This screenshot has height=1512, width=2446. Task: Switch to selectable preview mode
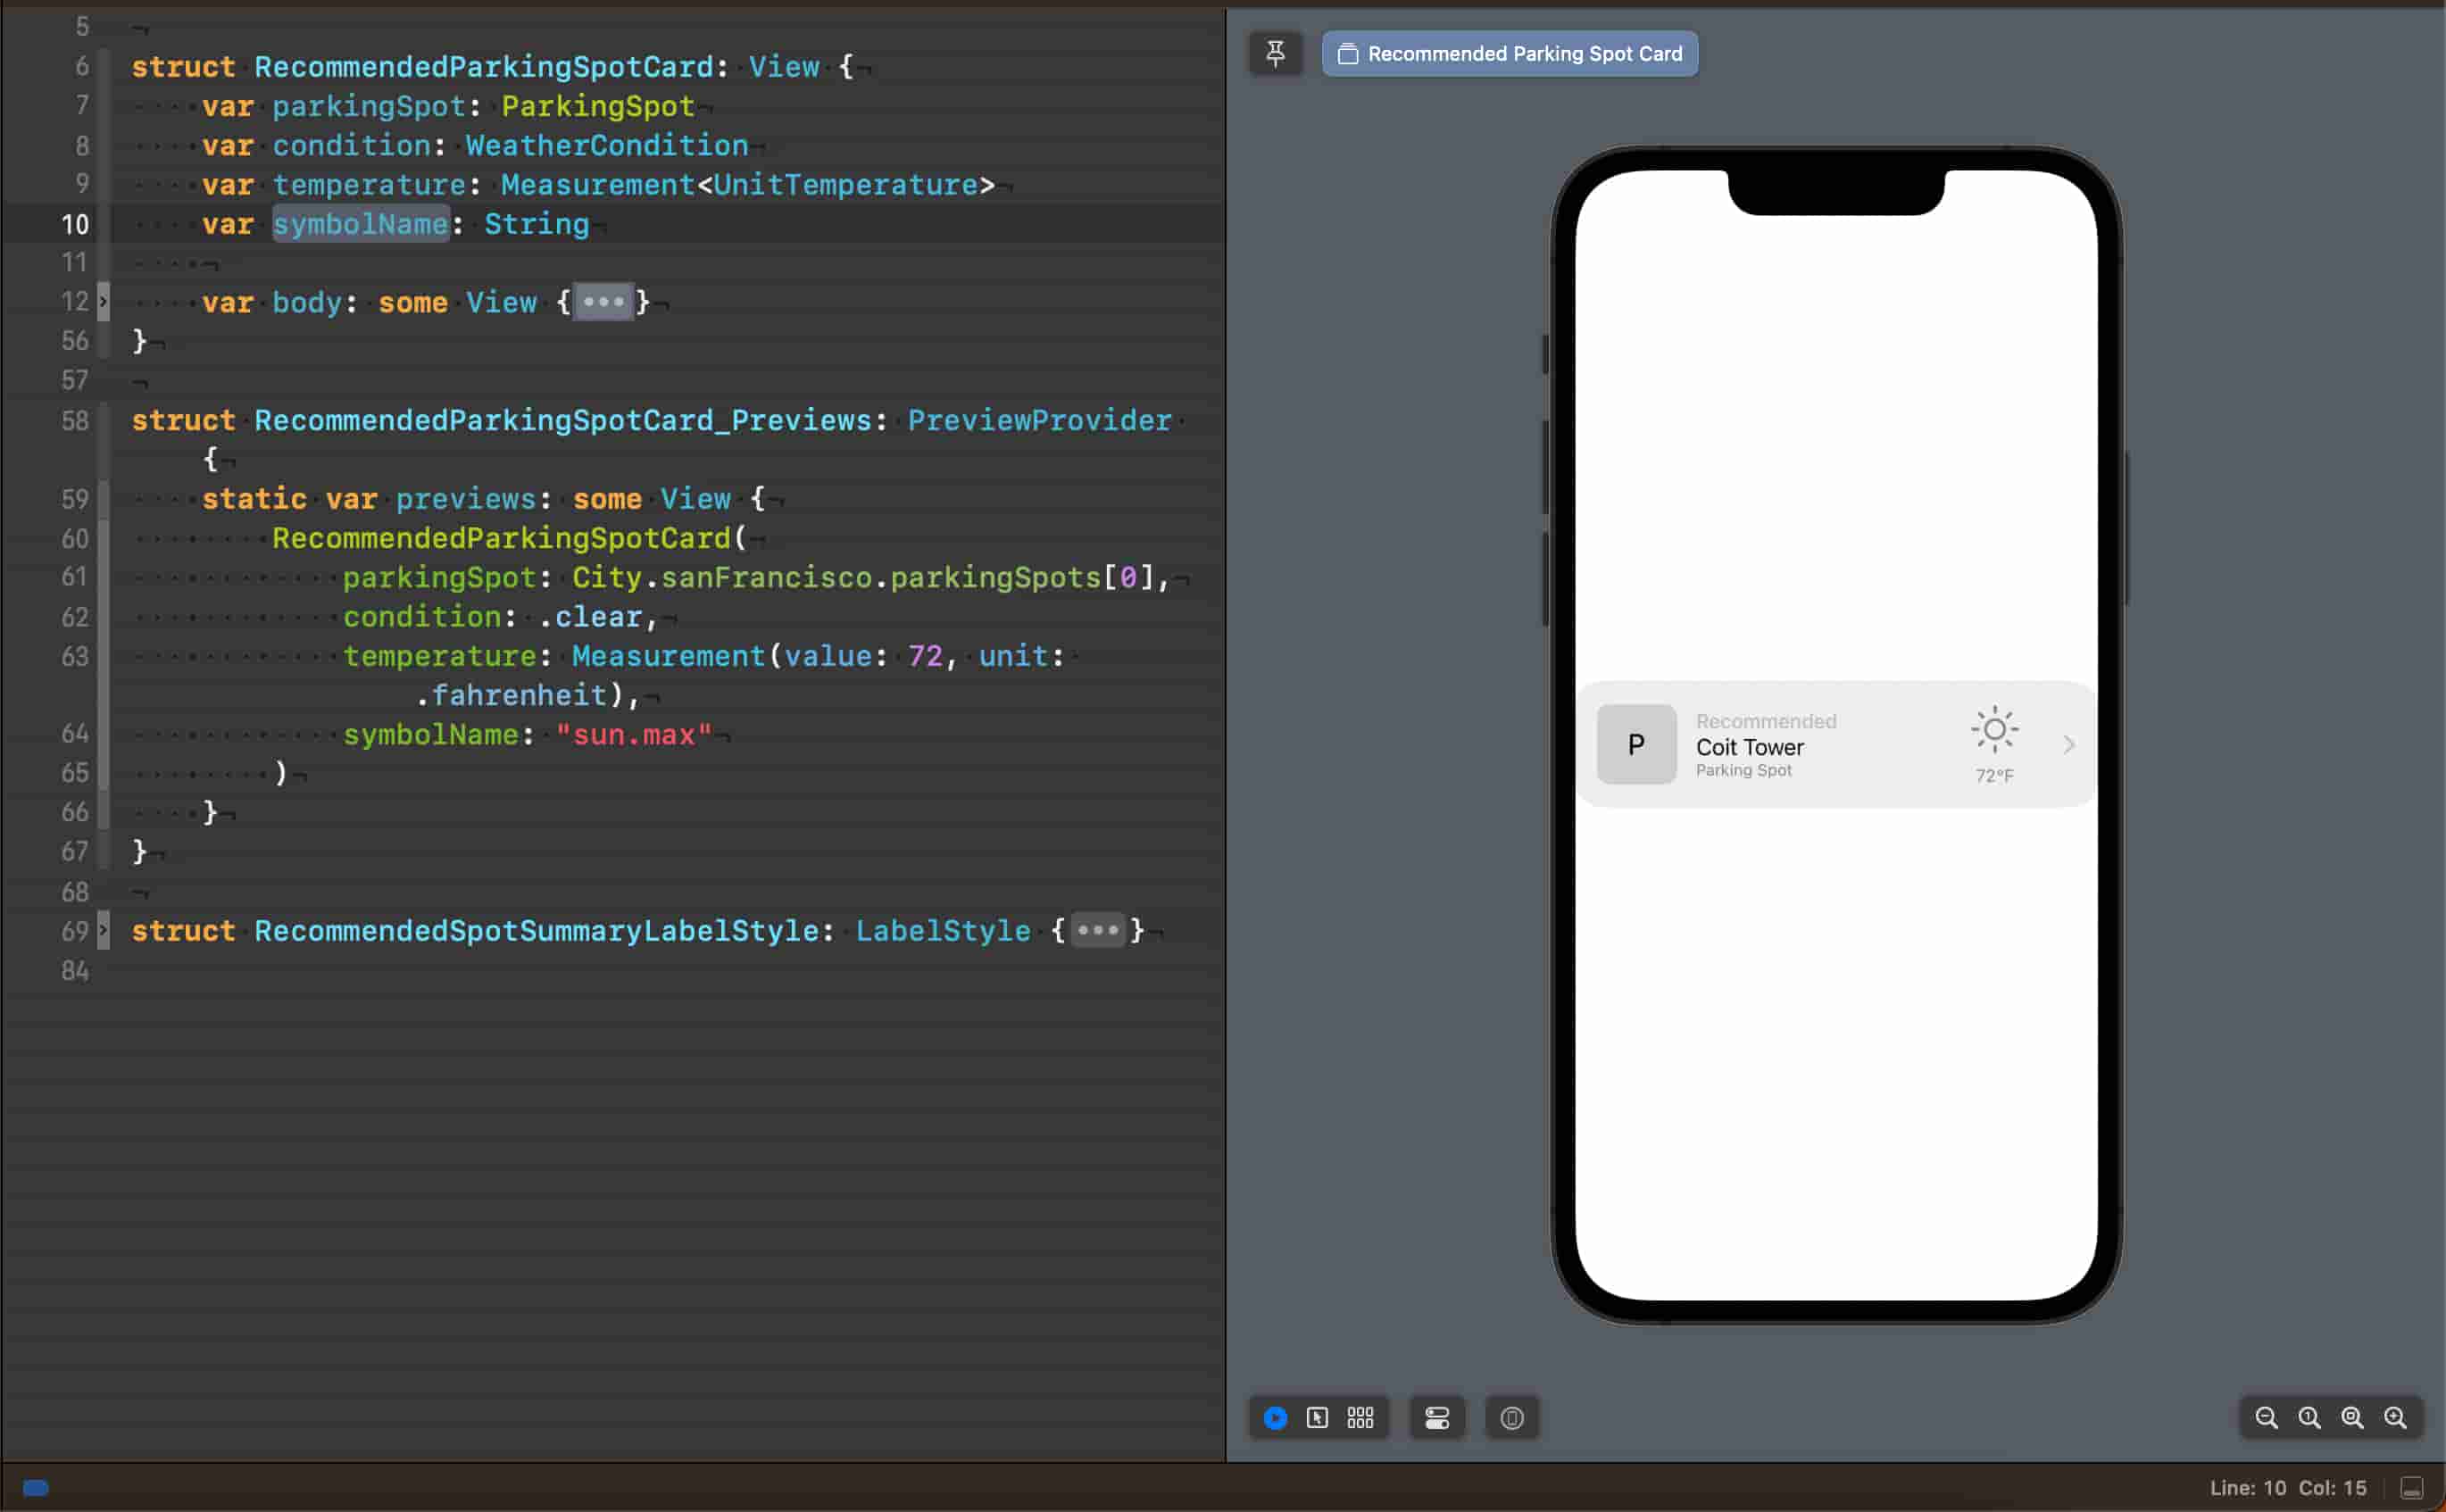[x=1317, y=1417]
